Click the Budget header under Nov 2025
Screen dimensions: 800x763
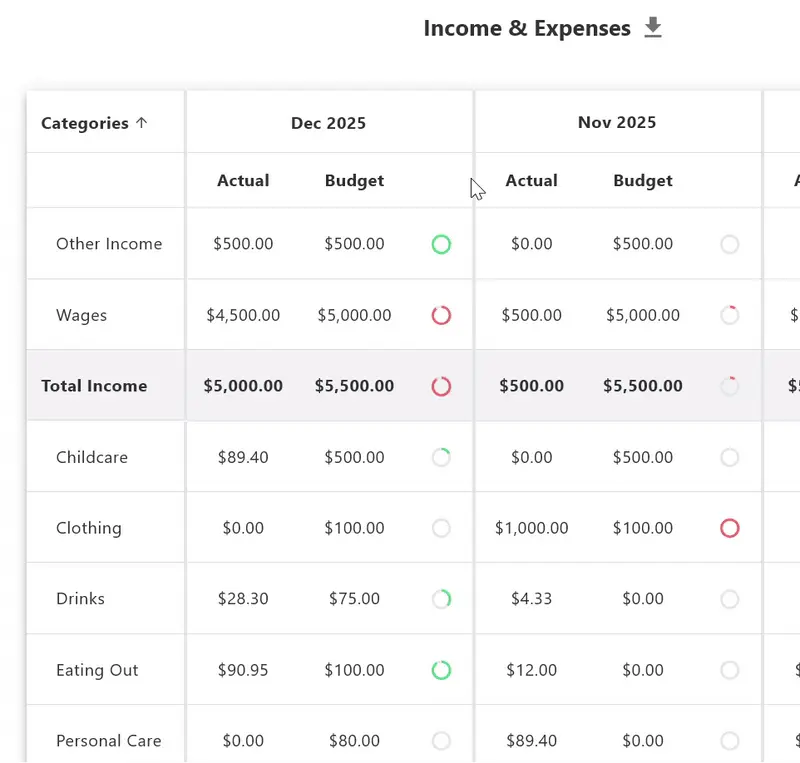pyautogui.click(x=642, y=181)
